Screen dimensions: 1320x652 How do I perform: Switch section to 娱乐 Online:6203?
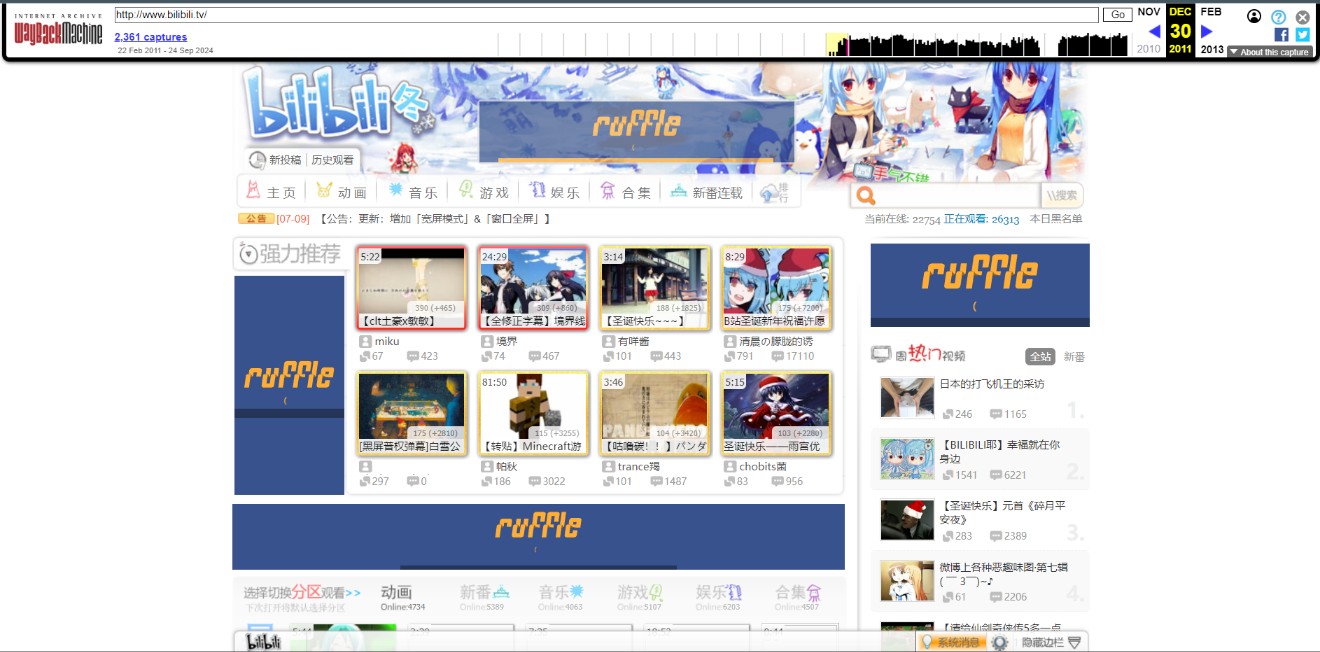718,597
